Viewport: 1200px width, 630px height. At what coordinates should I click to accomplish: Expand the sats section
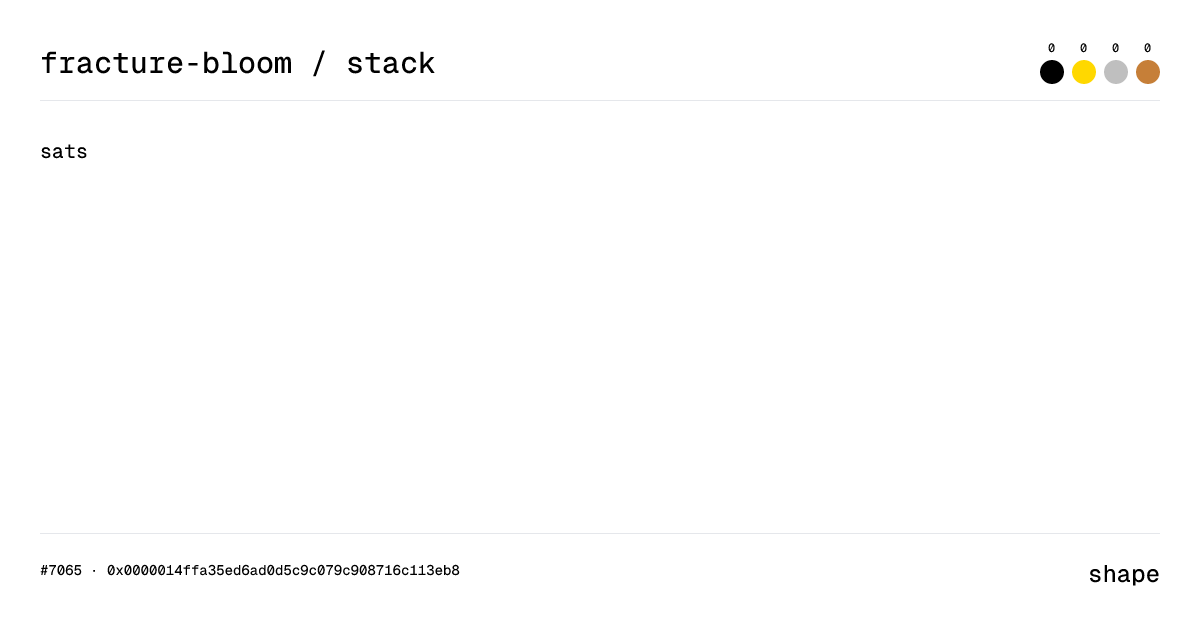click(x=63, y=151)
